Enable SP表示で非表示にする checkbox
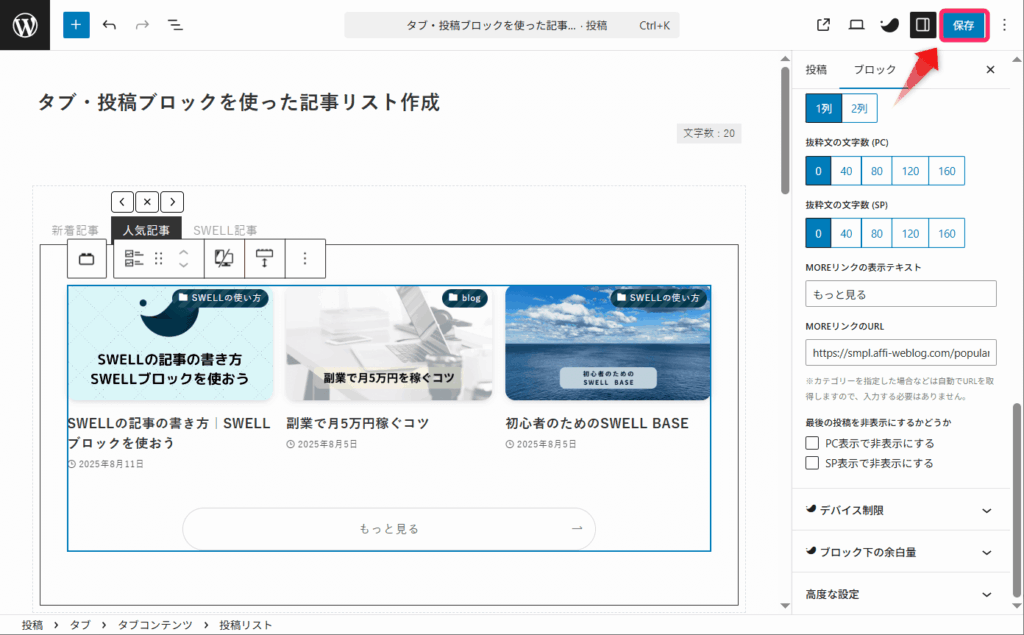Screen dimensions: 1024x635 point(812,463)
